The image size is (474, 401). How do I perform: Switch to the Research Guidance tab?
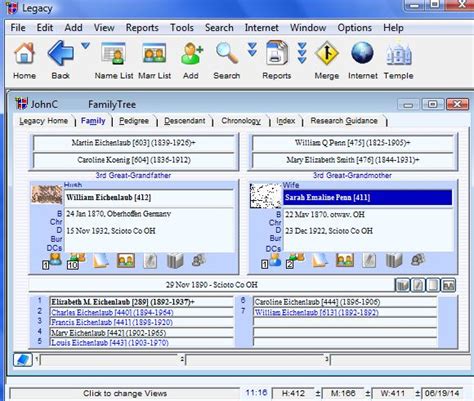[344, 121]
